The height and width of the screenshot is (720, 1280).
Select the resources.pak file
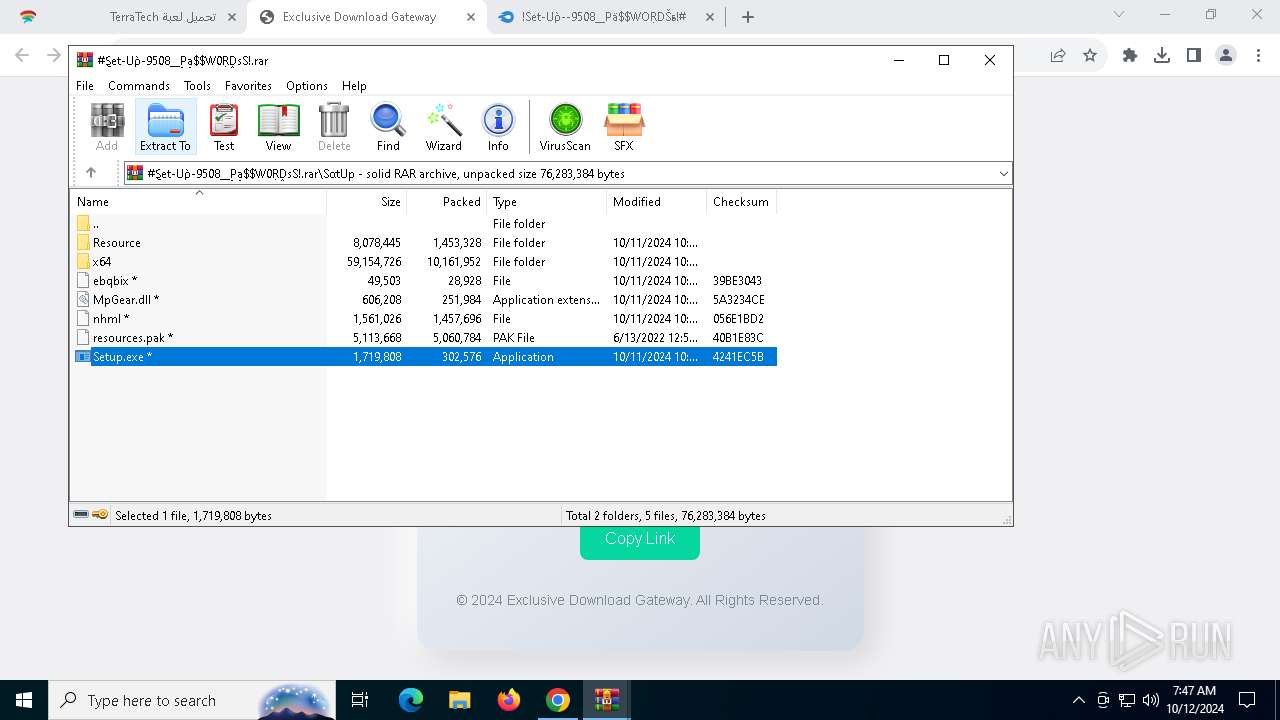[425, 337]
